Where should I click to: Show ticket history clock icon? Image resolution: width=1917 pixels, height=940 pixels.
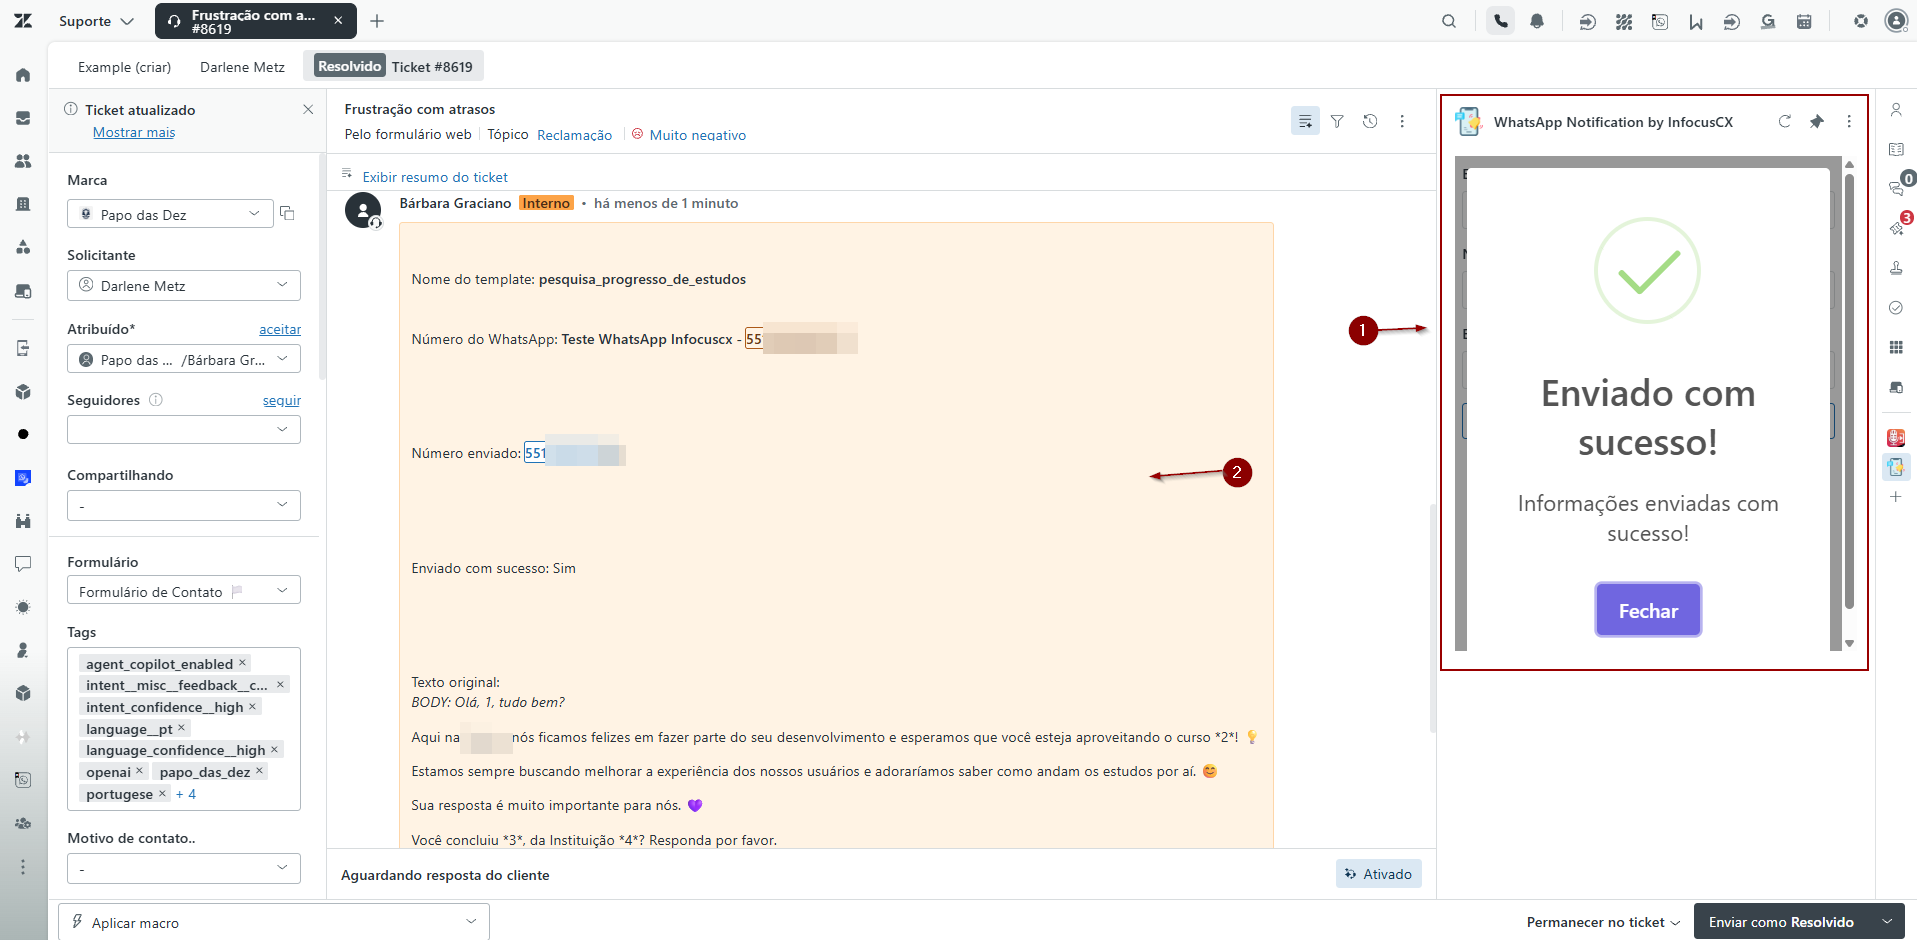(x=1370, y=121)
